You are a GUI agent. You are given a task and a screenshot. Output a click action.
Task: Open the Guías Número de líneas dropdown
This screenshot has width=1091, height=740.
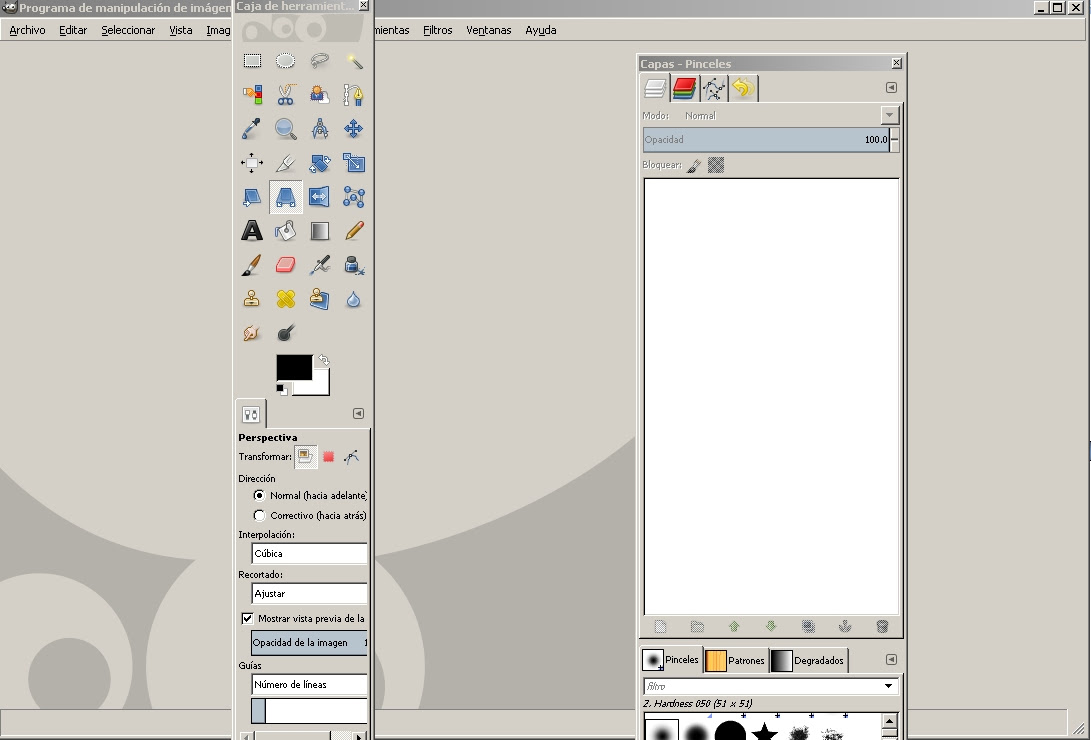point(310,684)
